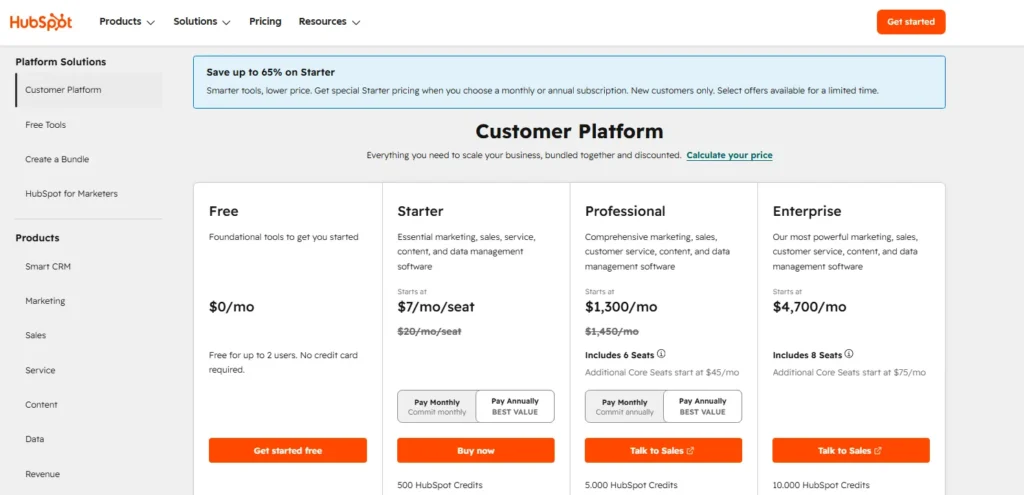Viewport: 1024px width, 495px height.
Task: Click the Starter plan title
Action: [420, 212]
